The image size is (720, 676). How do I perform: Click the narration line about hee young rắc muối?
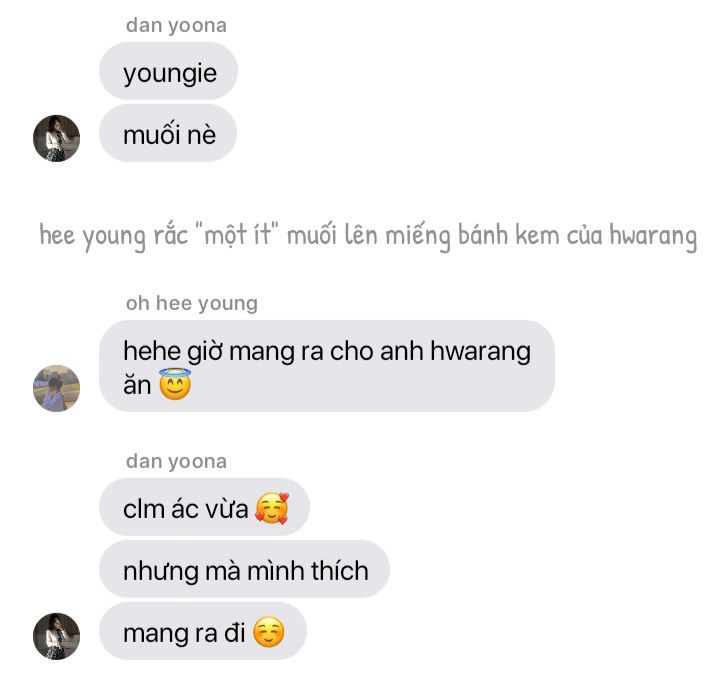click(368, 236)
